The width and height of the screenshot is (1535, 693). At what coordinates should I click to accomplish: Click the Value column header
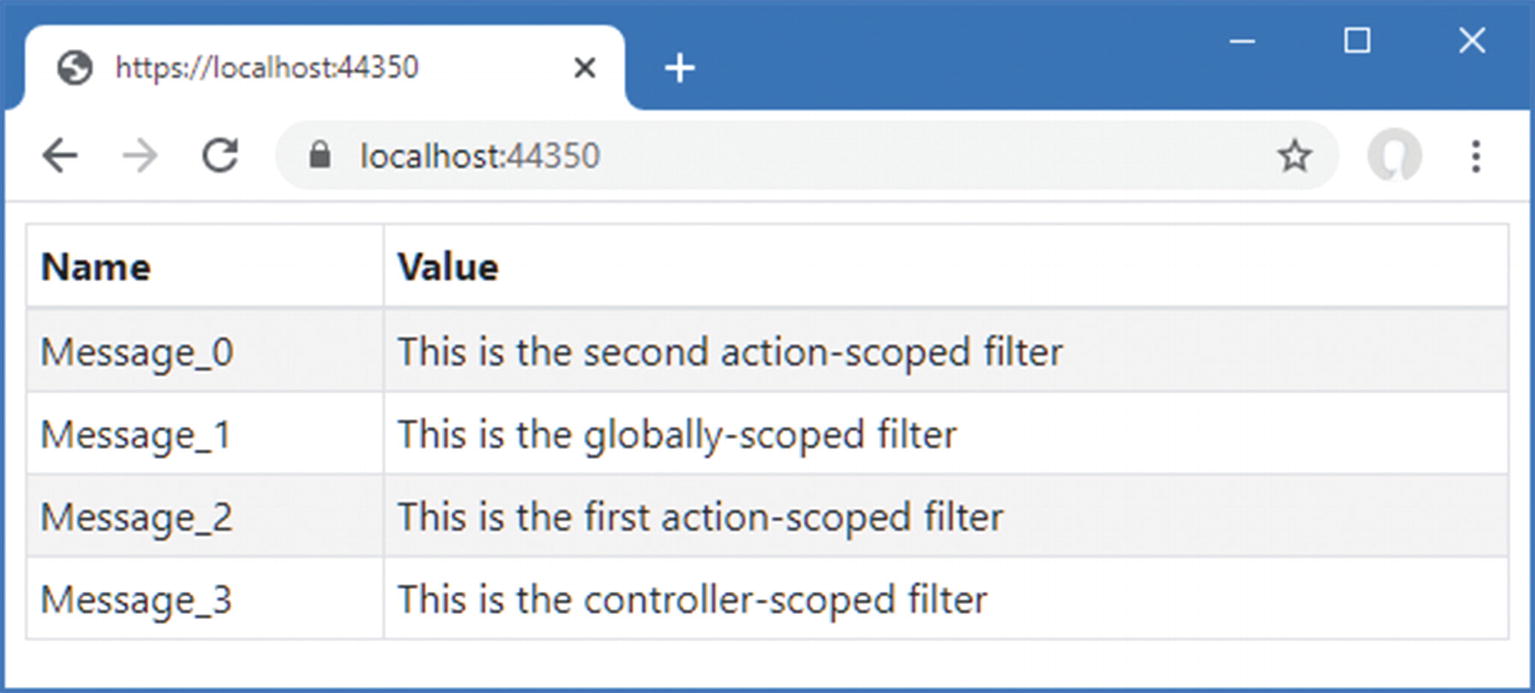pyautogui.click(x=448, y=267)
